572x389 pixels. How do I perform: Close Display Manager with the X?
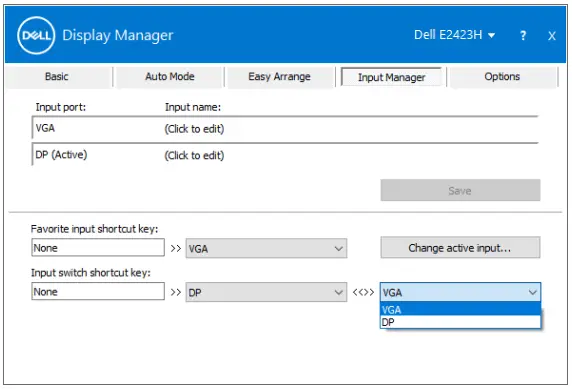tap(552, 36)
